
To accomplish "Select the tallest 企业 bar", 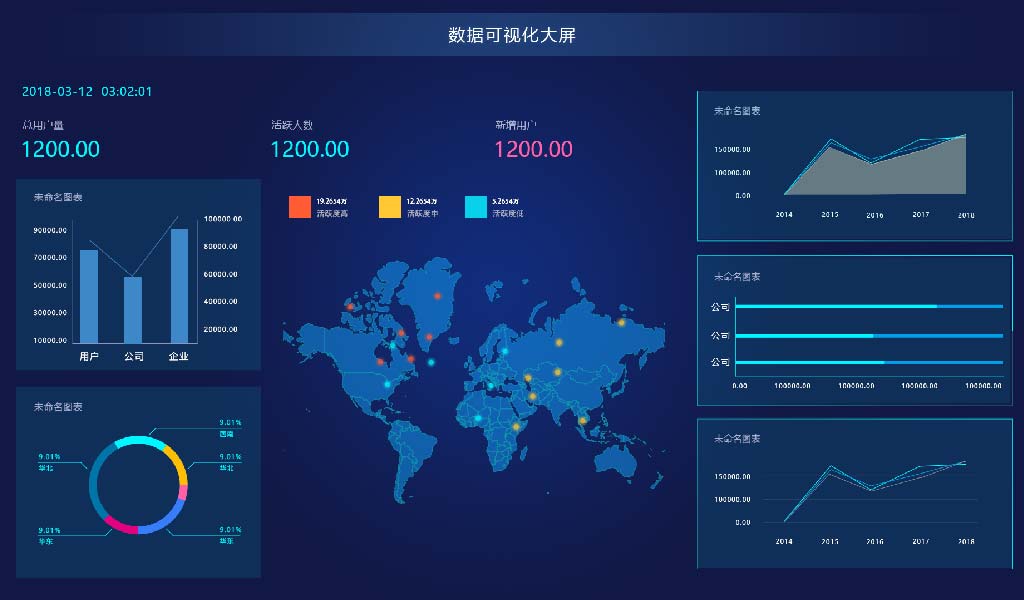I will 179,286.
